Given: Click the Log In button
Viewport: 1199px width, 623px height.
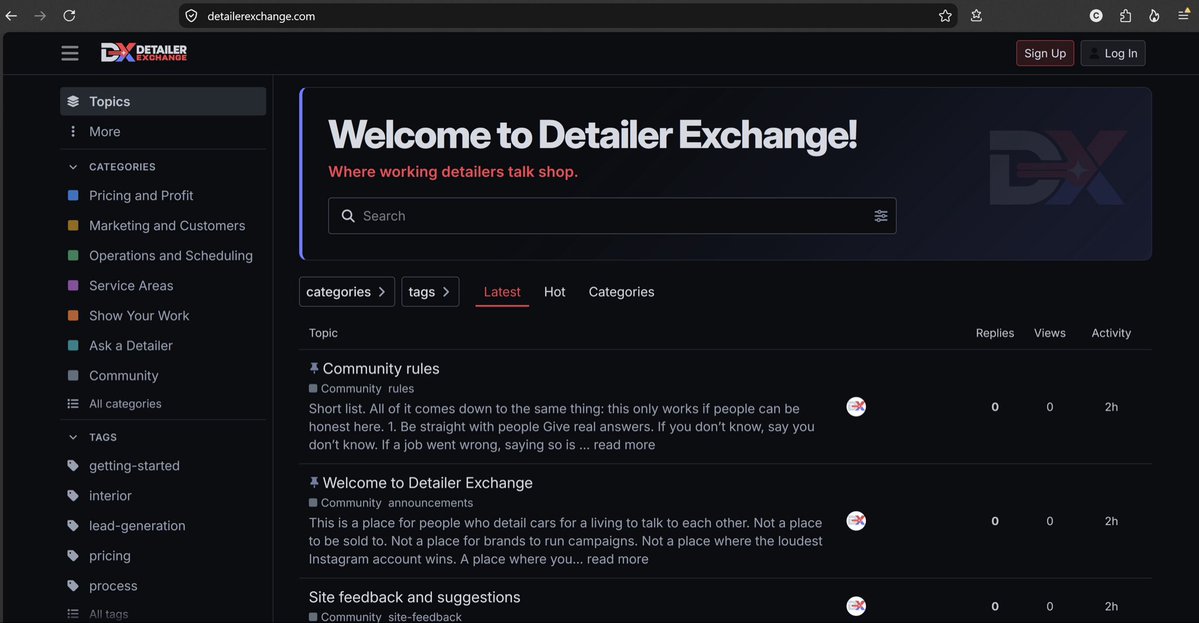Looking at the screenshot, I should coord(1113,53).
